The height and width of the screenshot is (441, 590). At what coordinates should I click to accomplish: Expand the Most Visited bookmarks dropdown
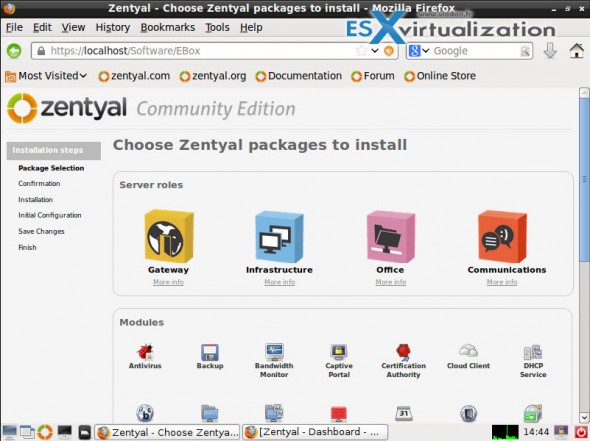point(46,76)
